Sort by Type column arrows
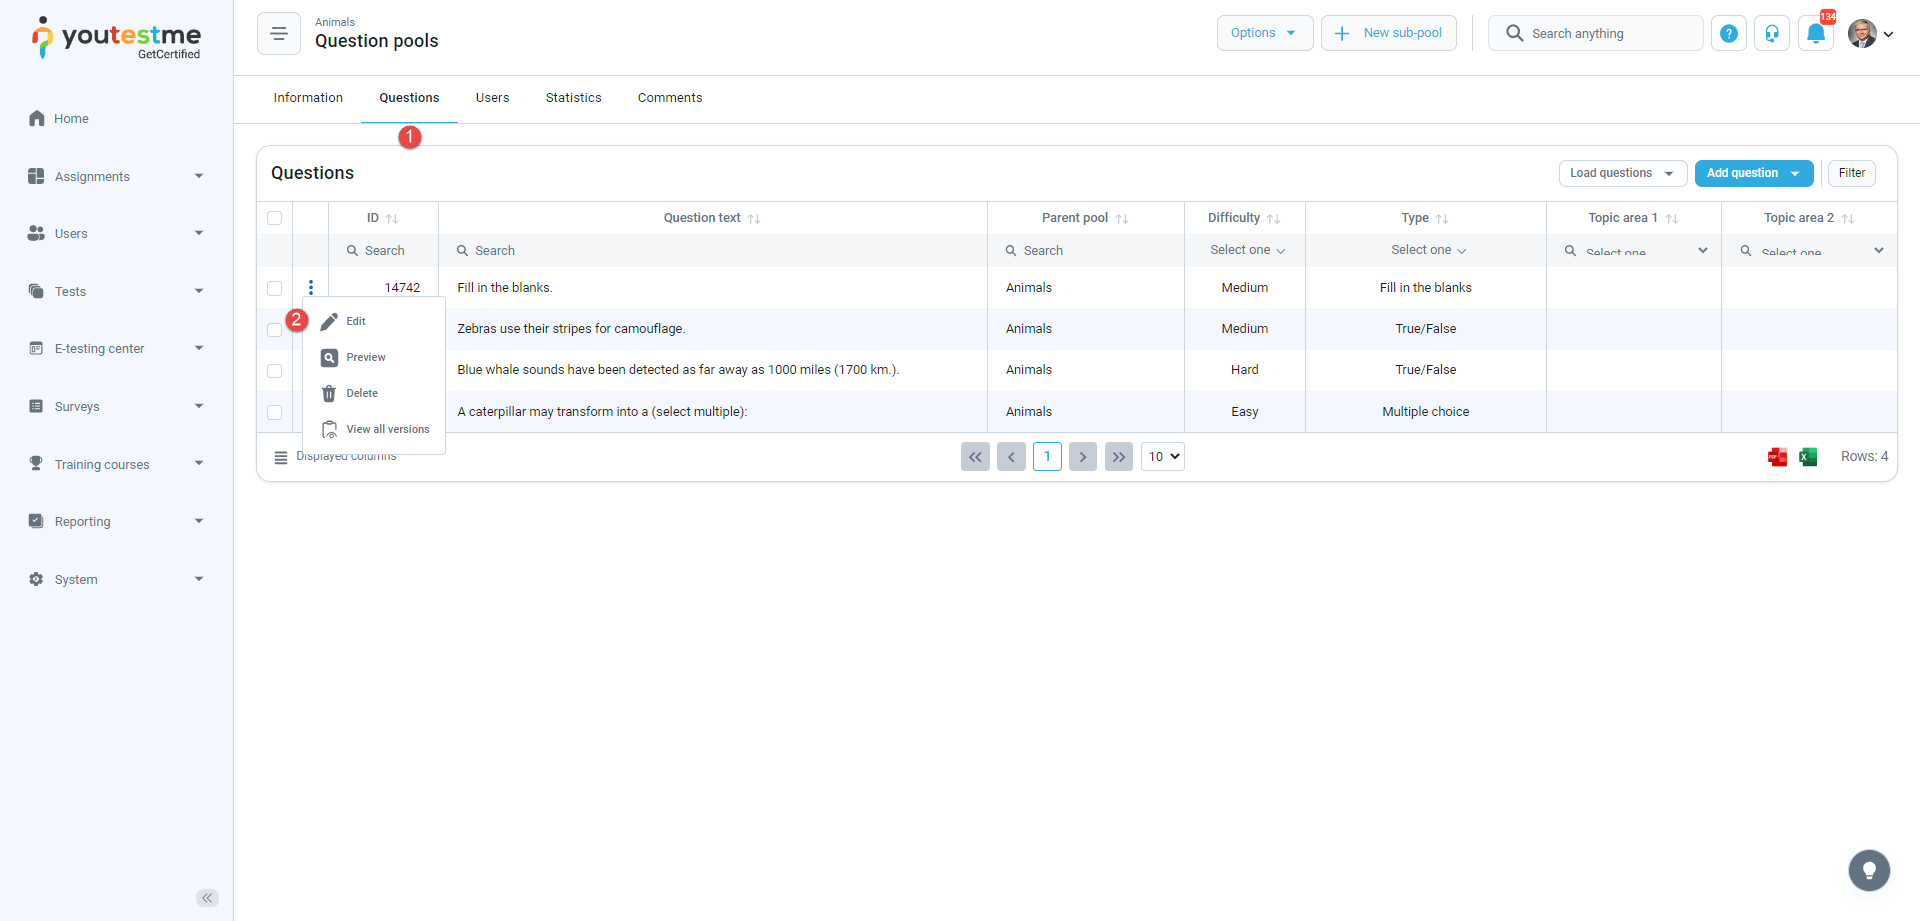 (x=1442, y=219)
